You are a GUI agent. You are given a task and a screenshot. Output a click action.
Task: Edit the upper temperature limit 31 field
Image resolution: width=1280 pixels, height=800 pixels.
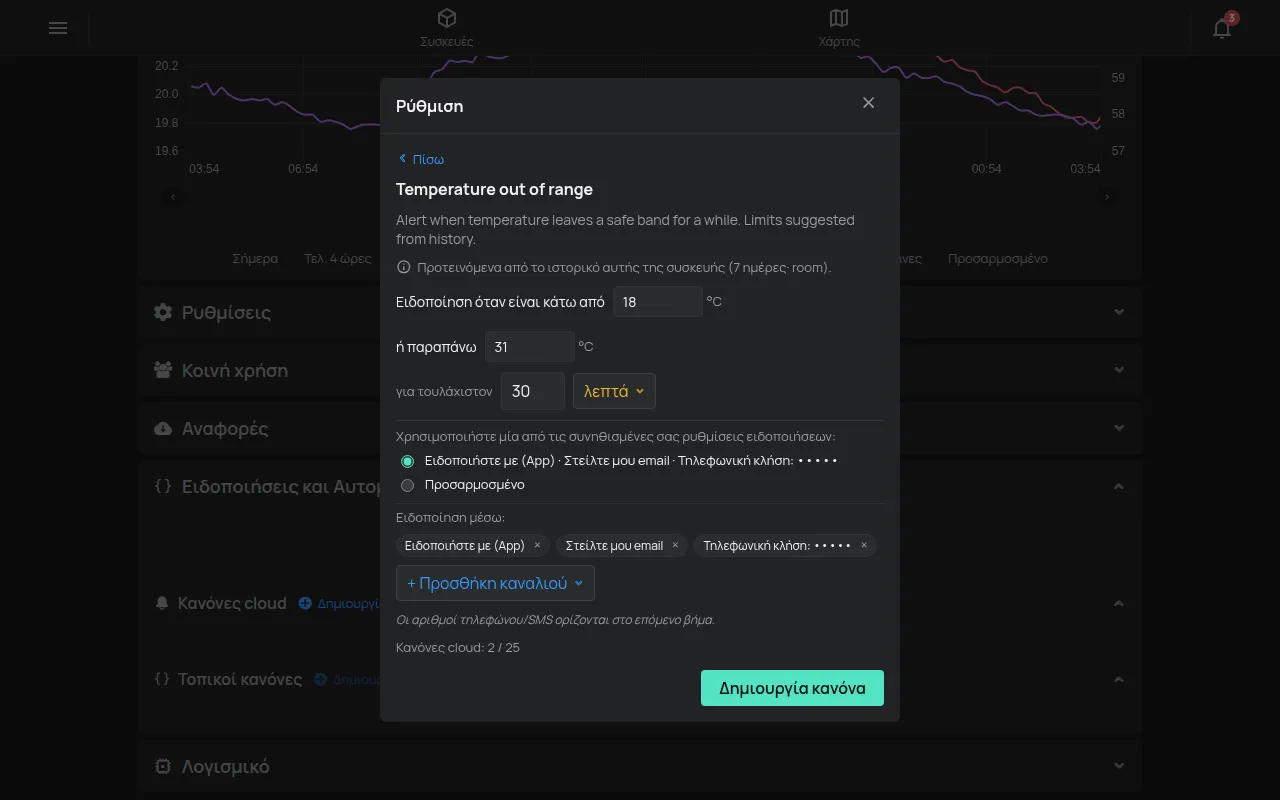[x=529, y=347]
